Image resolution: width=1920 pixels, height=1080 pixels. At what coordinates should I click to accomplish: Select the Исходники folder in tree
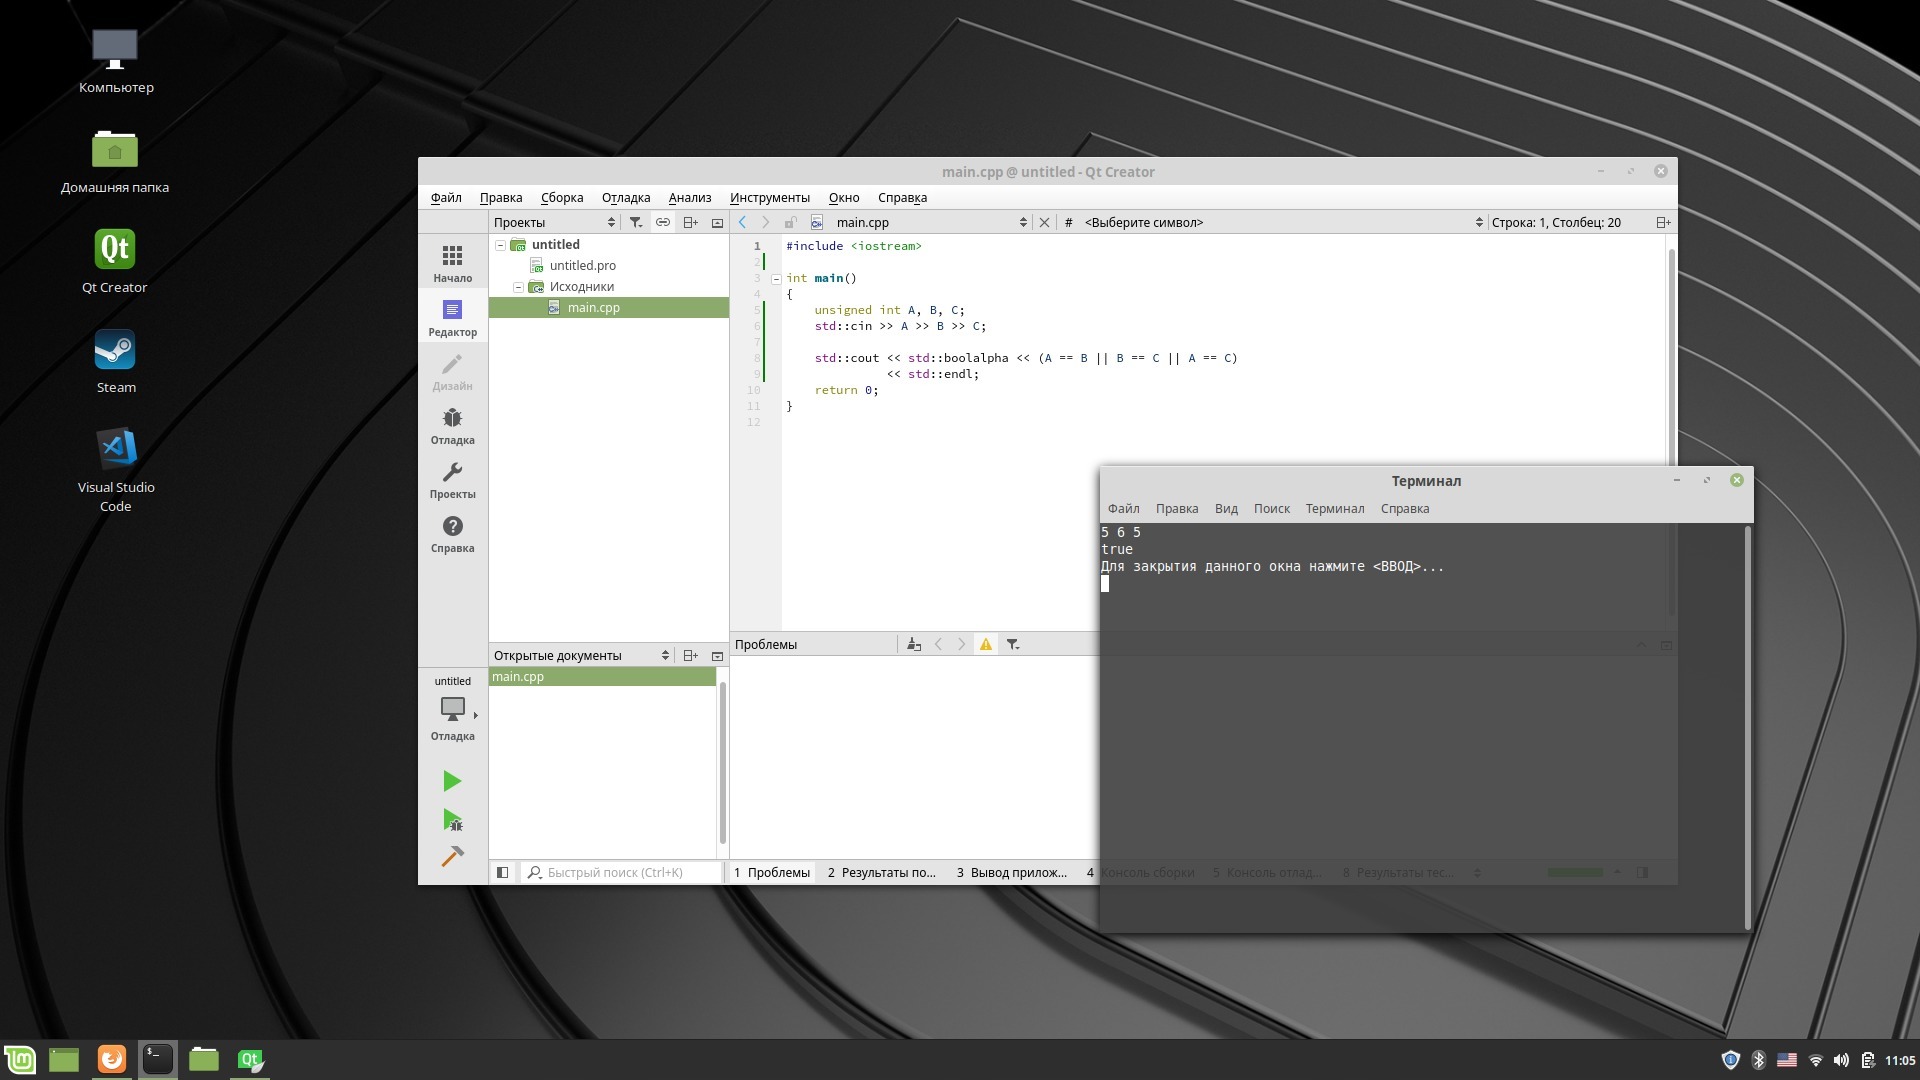click(581, 287)
